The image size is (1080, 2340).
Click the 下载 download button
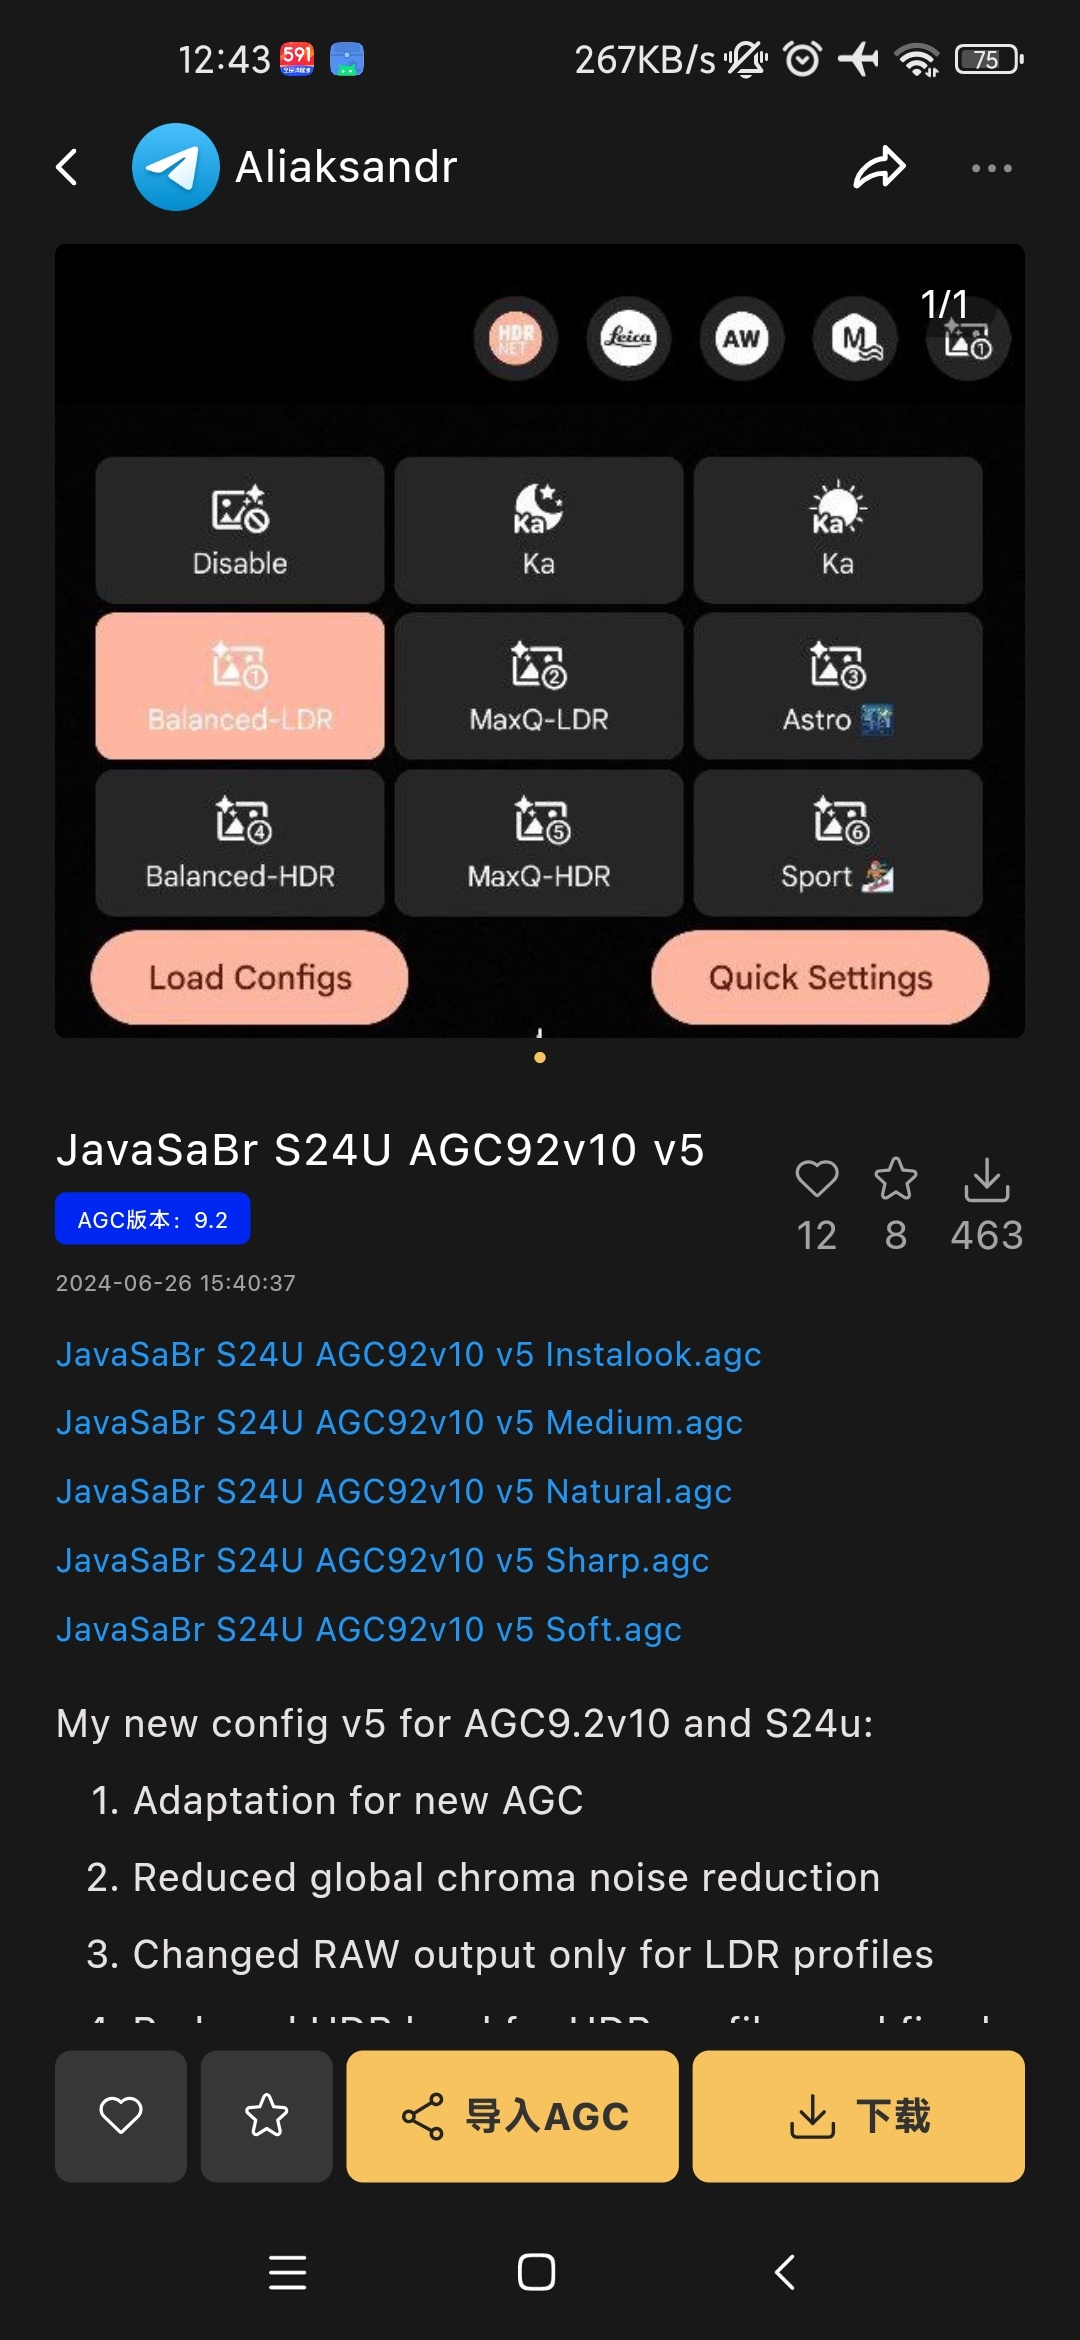point(859,2116)
